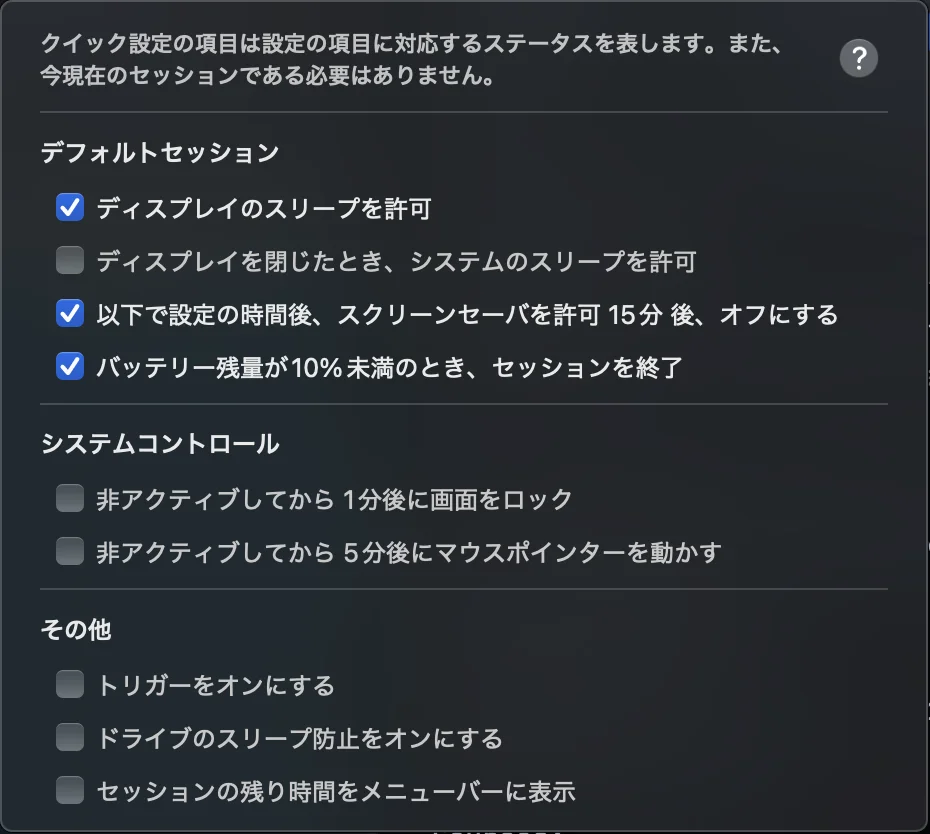Enable system sleep when display is closed
Screen dimensions: 930x834
(69, 258)
